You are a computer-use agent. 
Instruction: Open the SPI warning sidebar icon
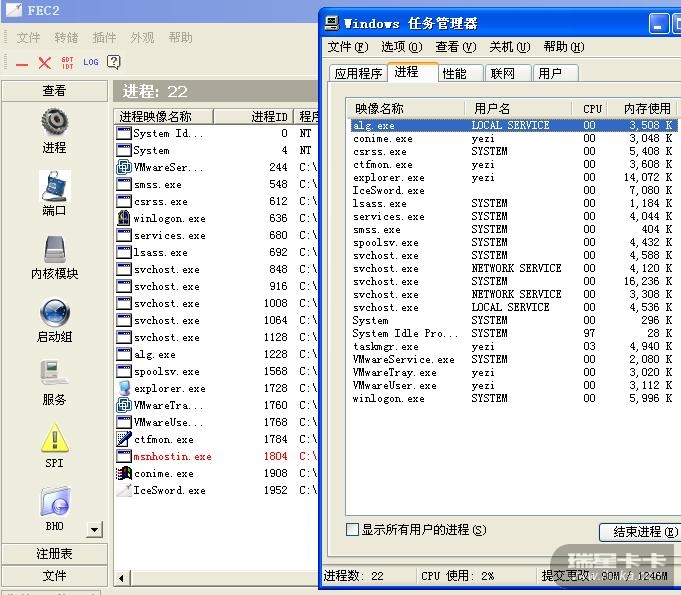point(54,438)
